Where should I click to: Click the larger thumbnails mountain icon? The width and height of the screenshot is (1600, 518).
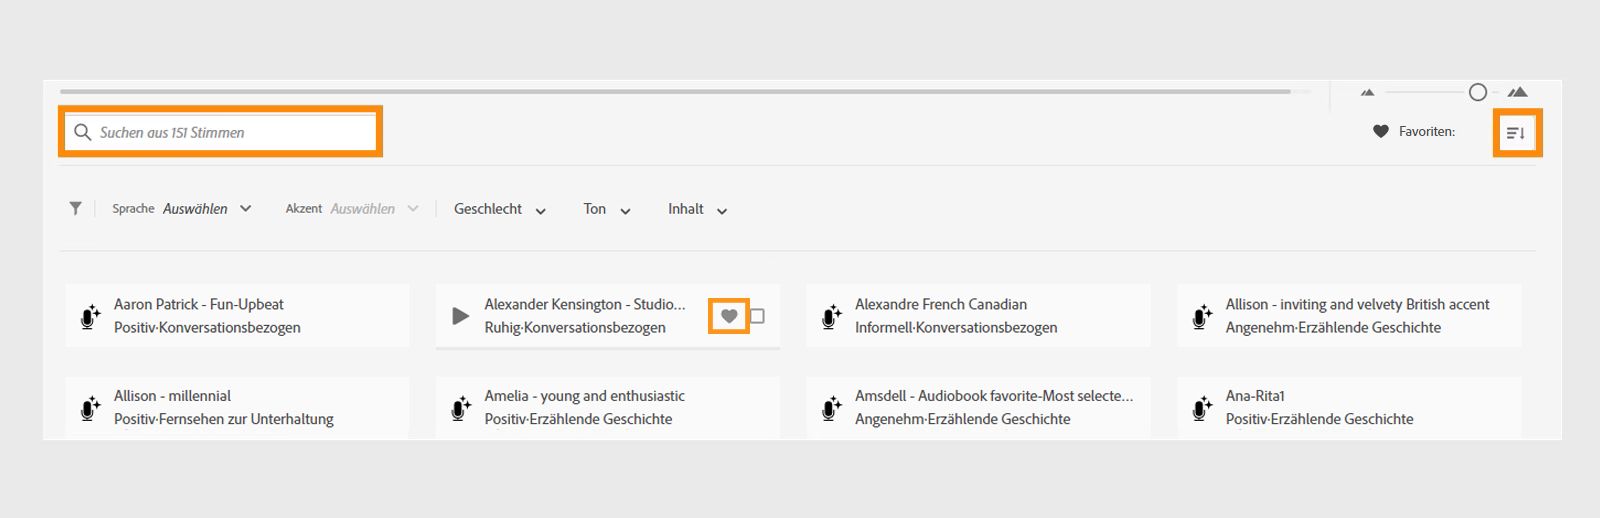coord(1517,92)
